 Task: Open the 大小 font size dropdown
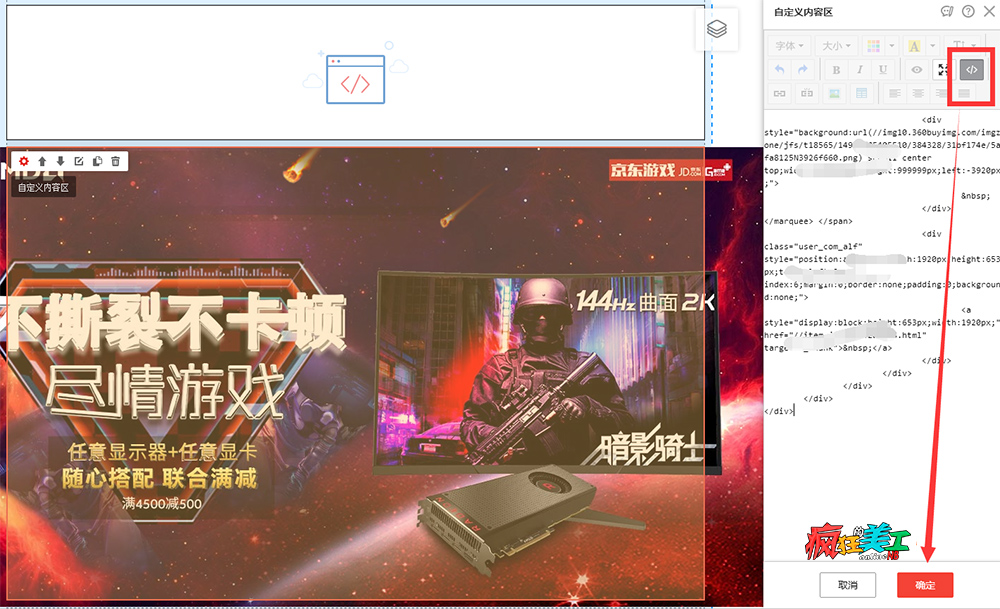(836, 46)
